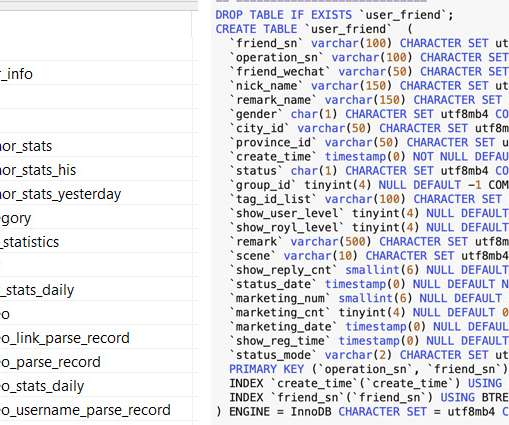Select the row ending '_statistics'

click(x=96, y=242)
